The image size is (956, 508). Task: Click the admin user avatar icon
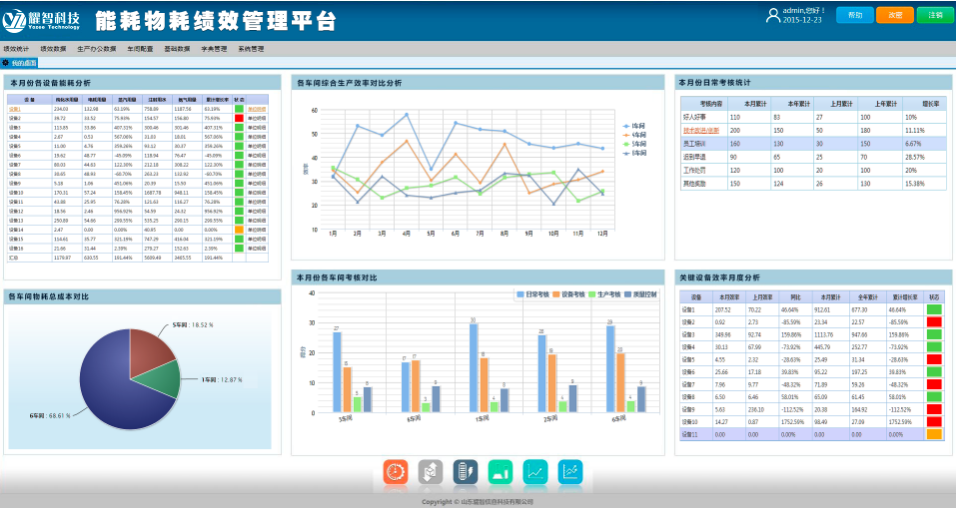772,15
